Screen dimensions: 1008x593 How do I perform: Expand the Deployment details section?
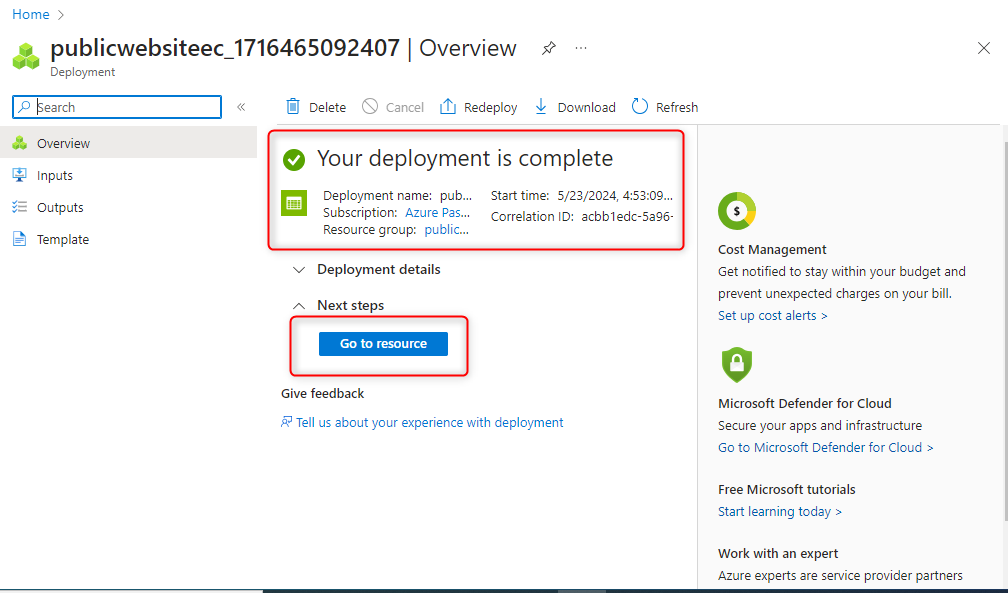tap(299, 270)
